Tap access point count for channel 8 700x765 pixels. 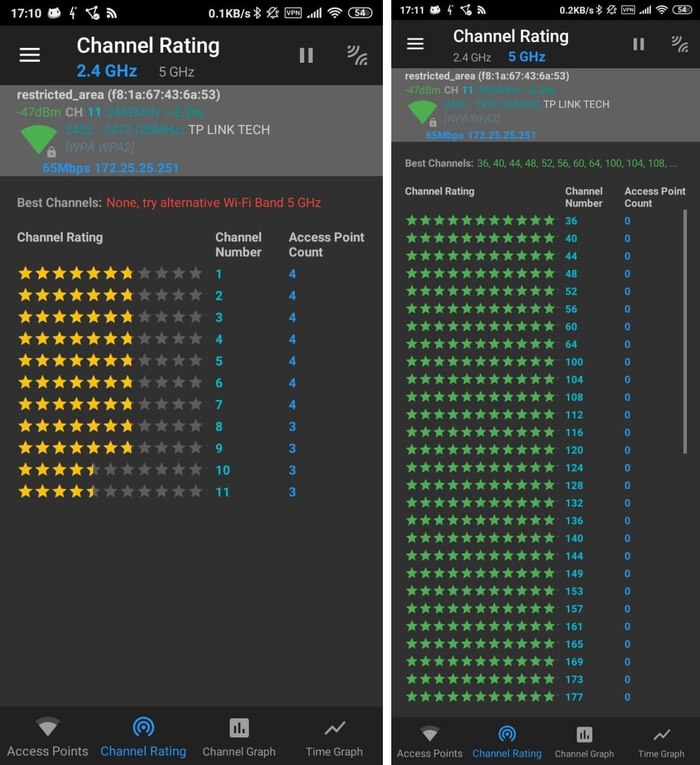tap(292, 427)
